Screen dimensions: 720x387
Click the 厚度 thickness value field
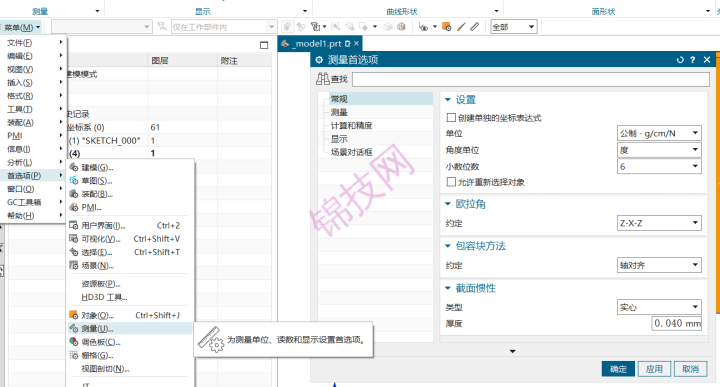click(x=676, y=323)
